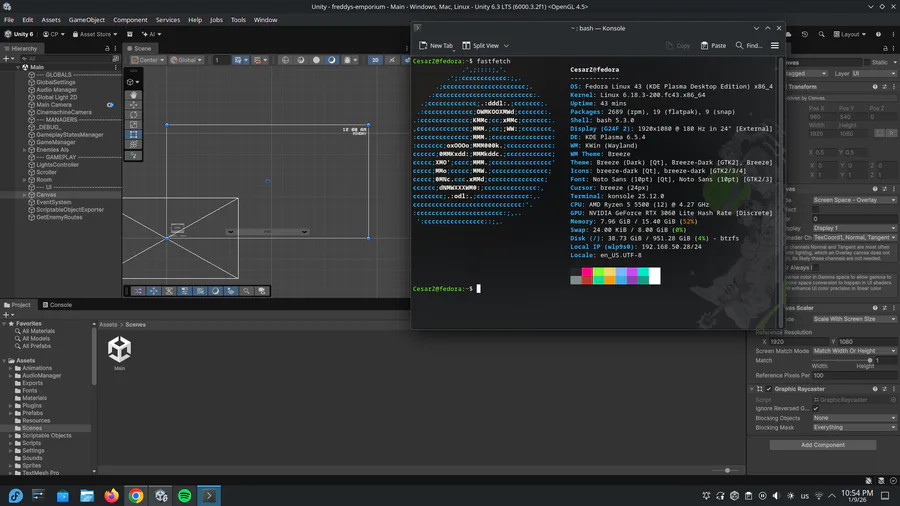The image size is (900, 506).
Task: Toggle scene lighting button next to 2D
Action: tap(392, 60)
